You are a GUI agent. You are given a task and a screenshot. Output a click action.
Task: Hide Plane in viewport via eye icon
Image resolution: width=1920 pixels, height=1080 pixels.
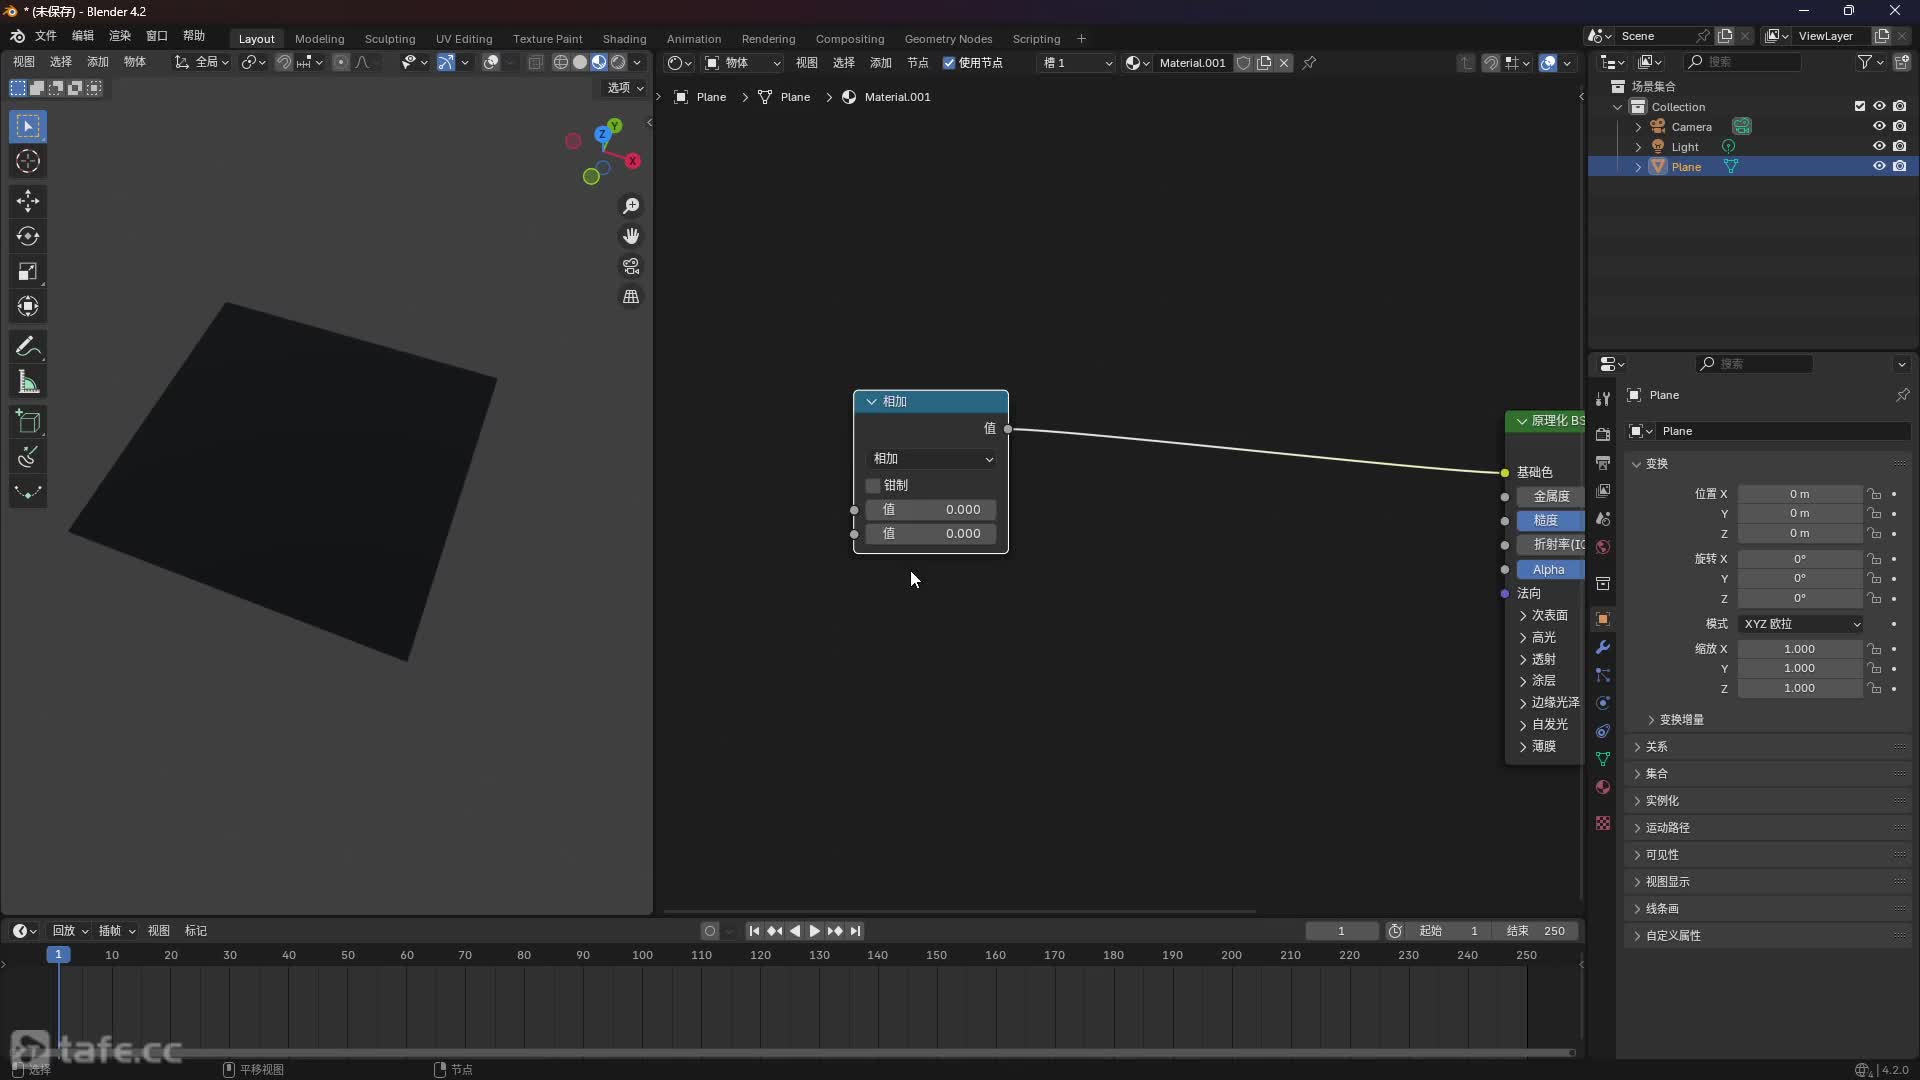pos(1879,166)
